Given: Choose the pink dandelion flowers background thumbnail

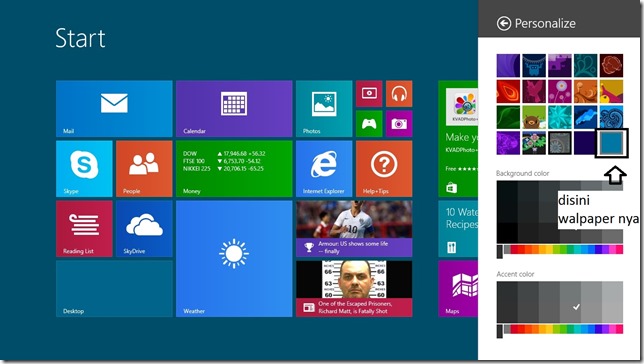Looking at the screenshot, I should (x=559, y=91).
